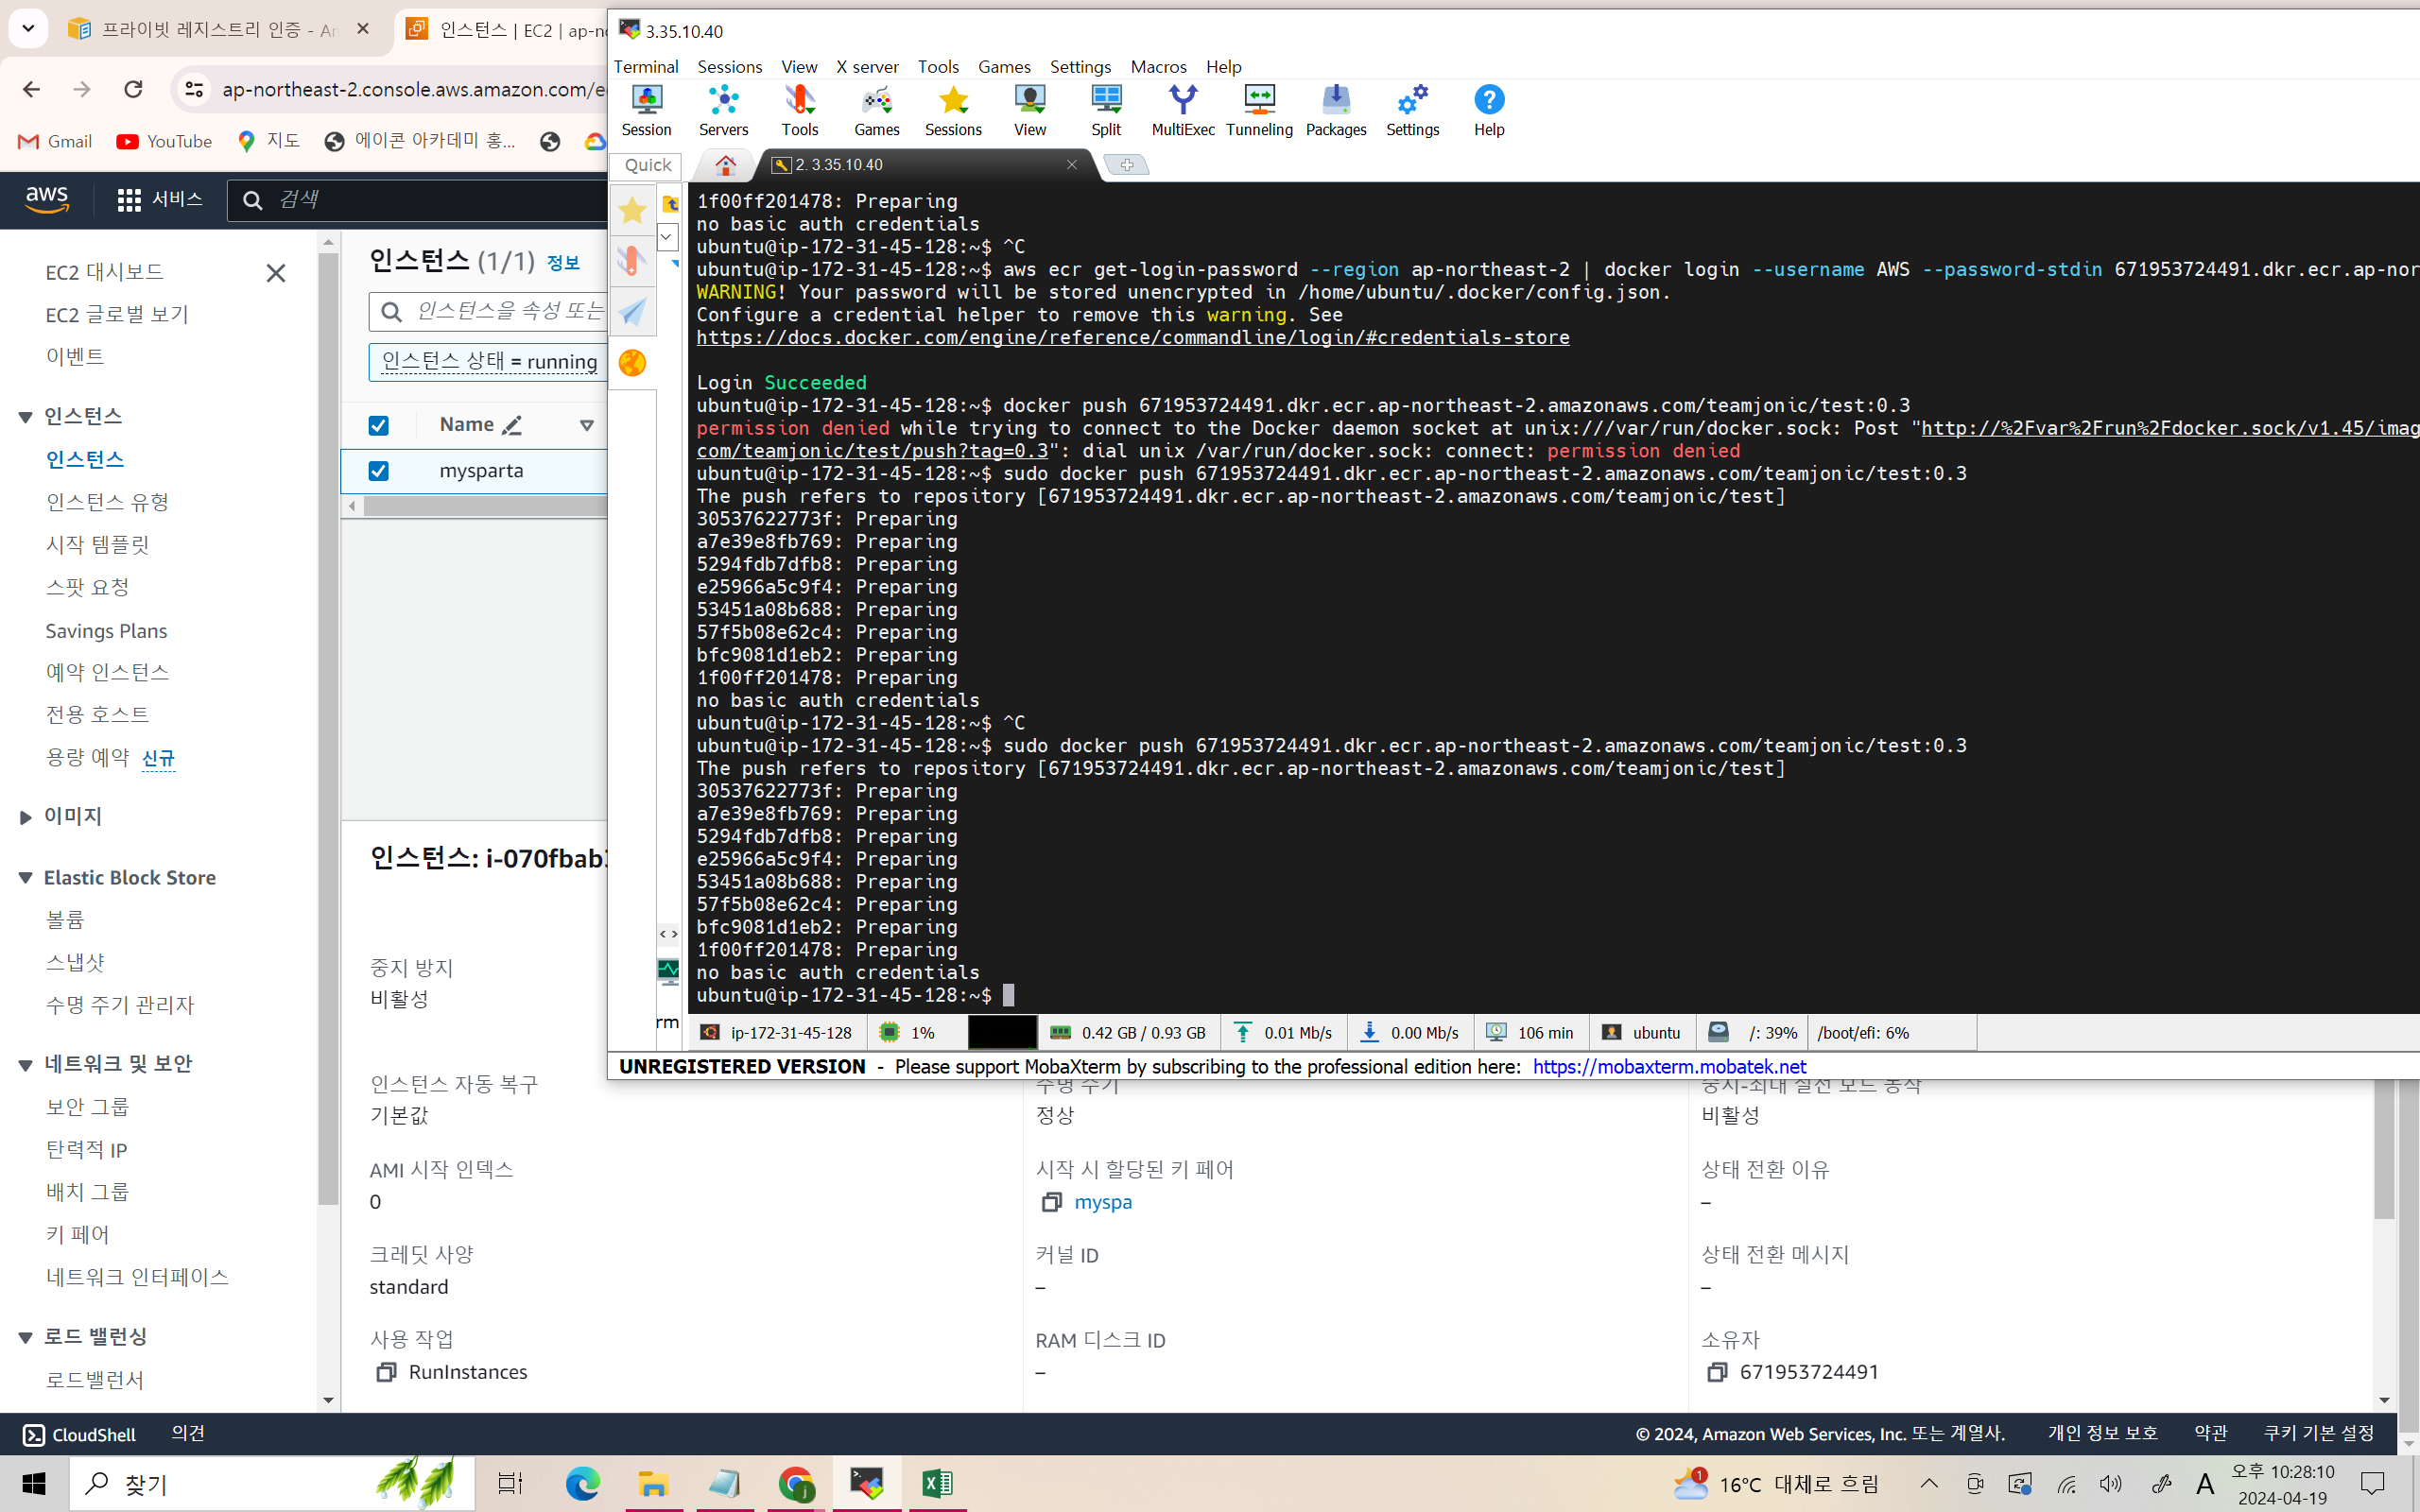Open the myspa key pair link
This screenshot has height=1512, width=2420.
[1103, 1202]
